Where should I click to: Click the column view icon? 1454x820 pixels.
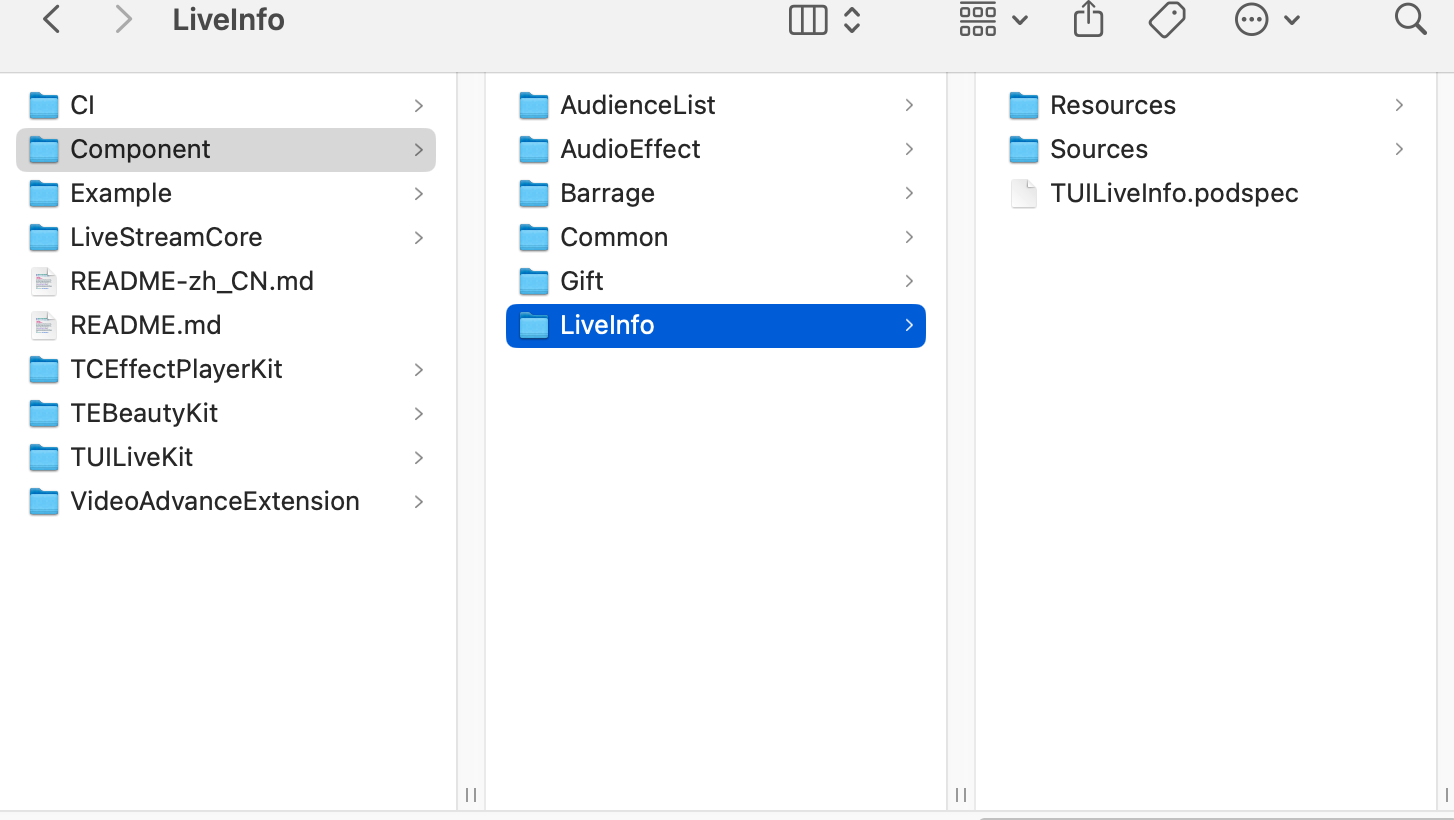click(x=808, y=20)
